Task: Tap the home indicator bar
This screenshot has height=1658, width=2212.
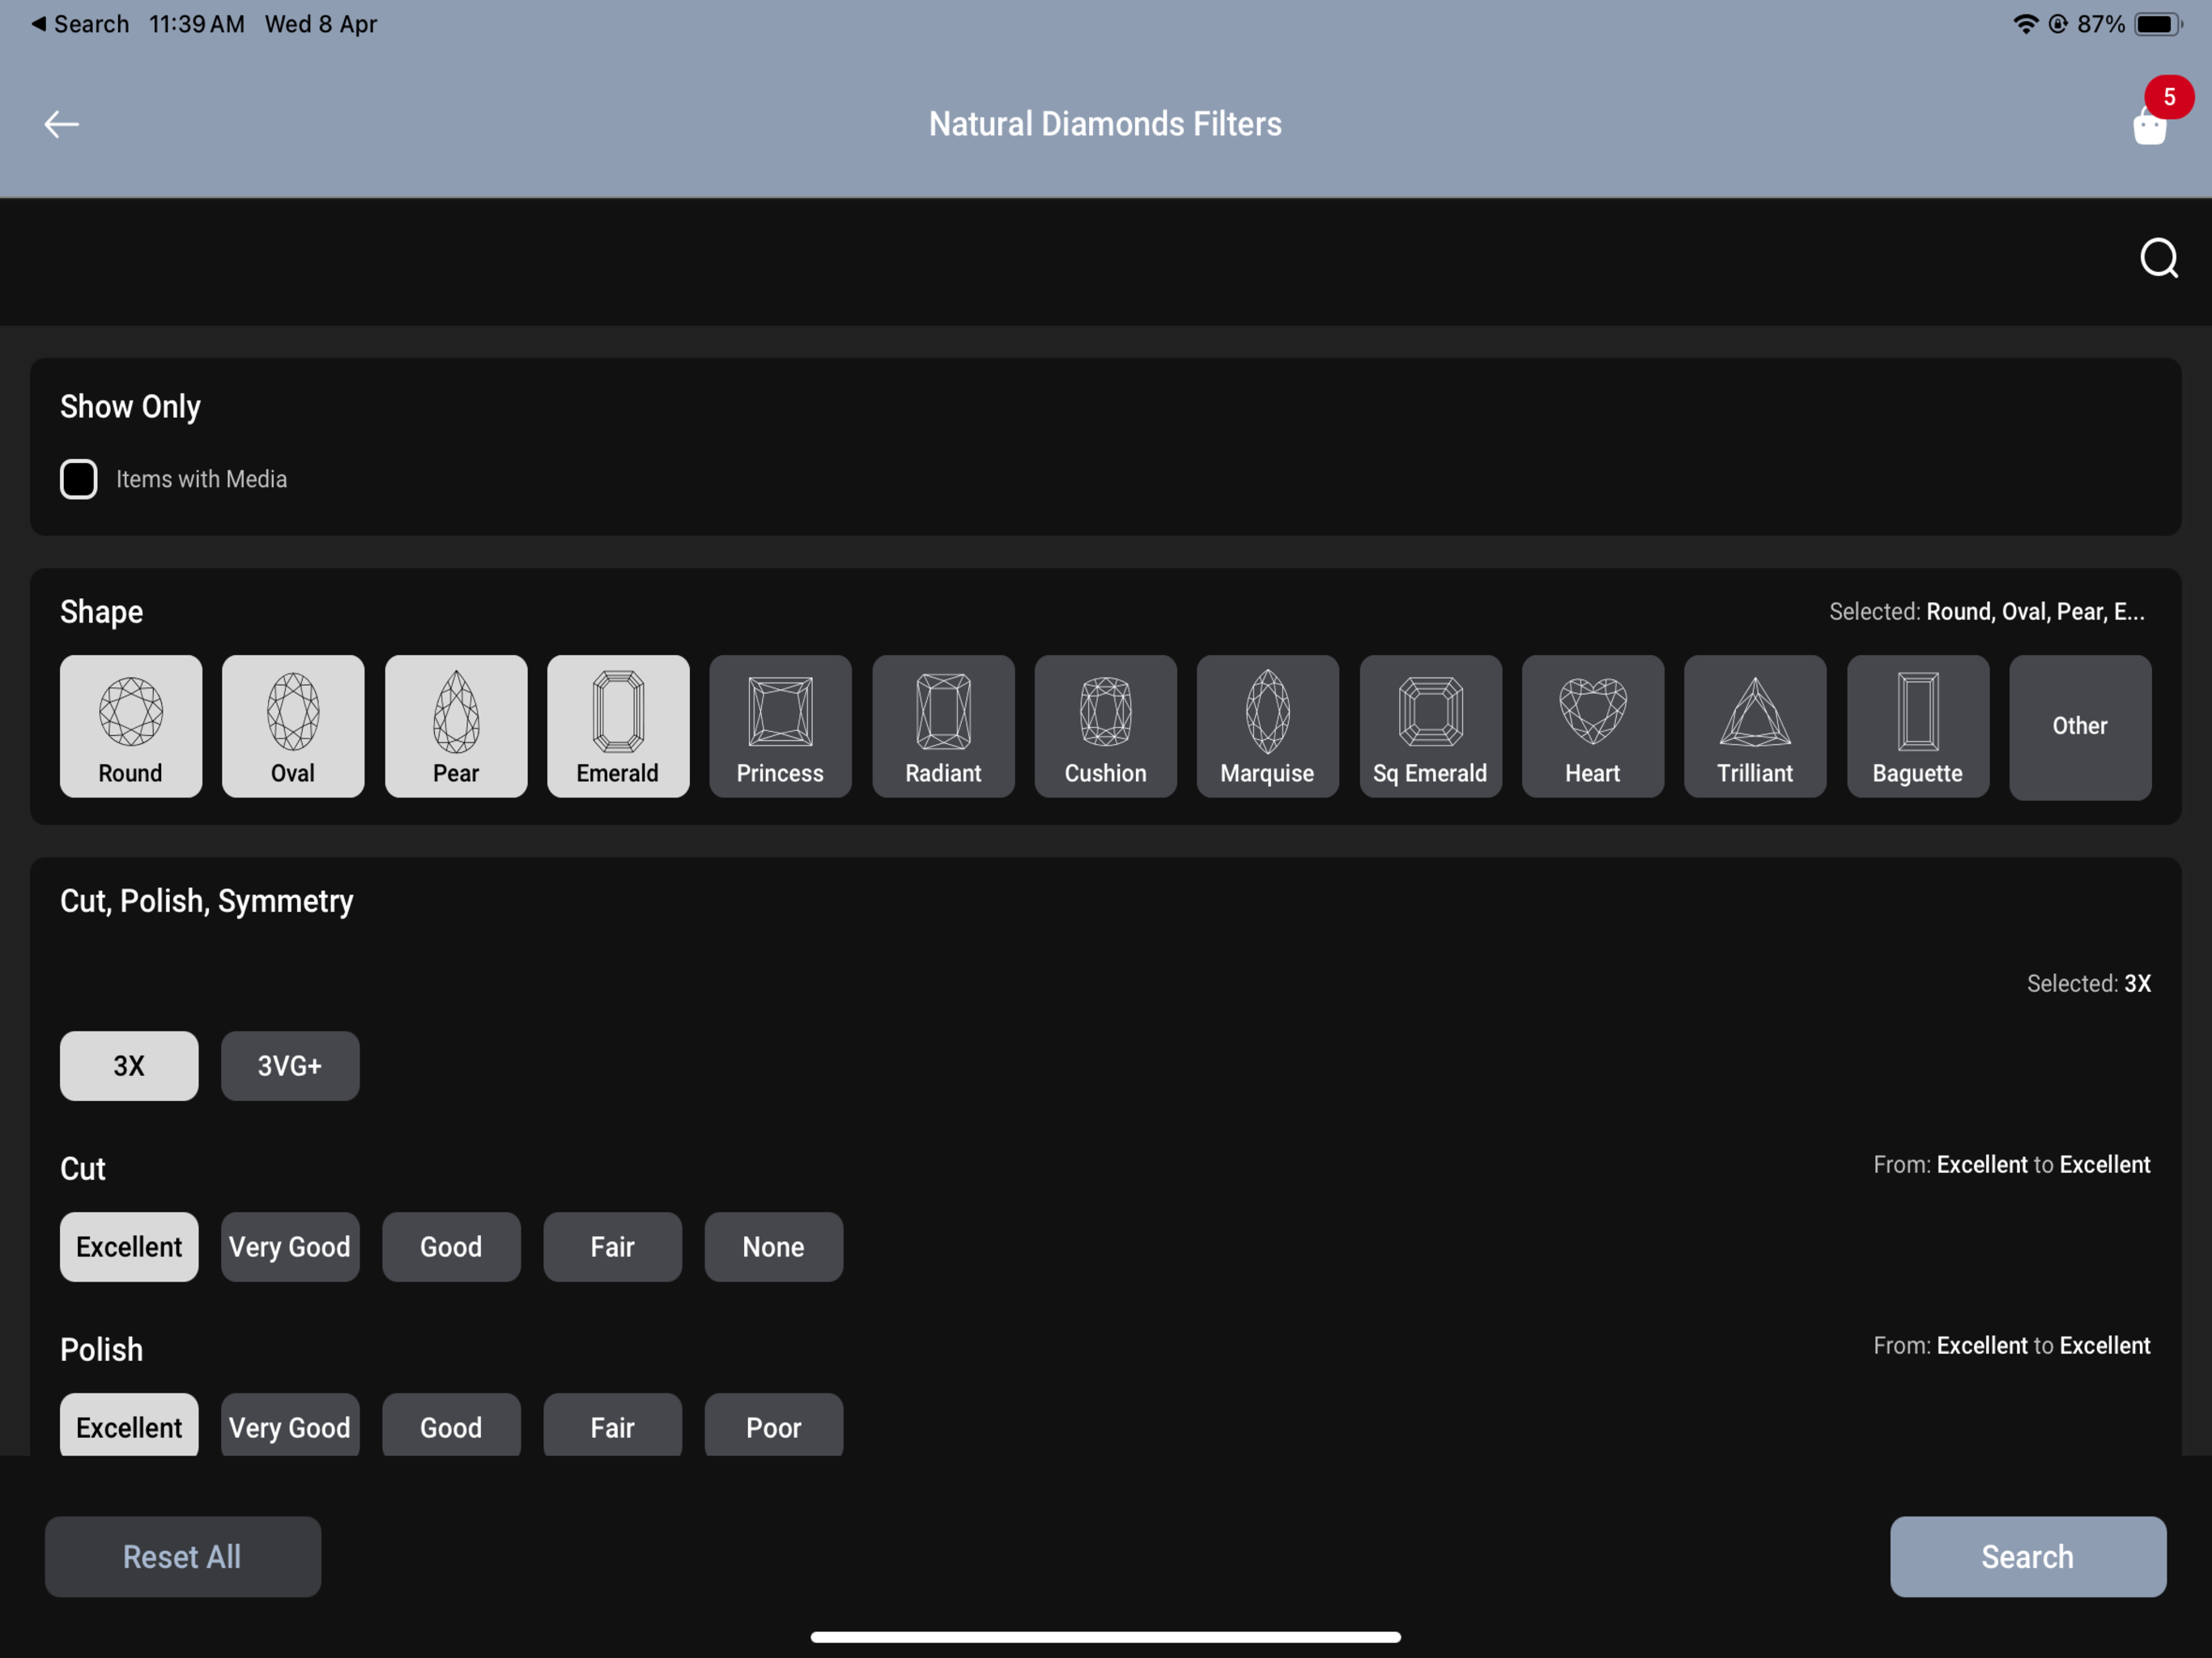Action: pyautogui.click(x=1105, y=1637)
